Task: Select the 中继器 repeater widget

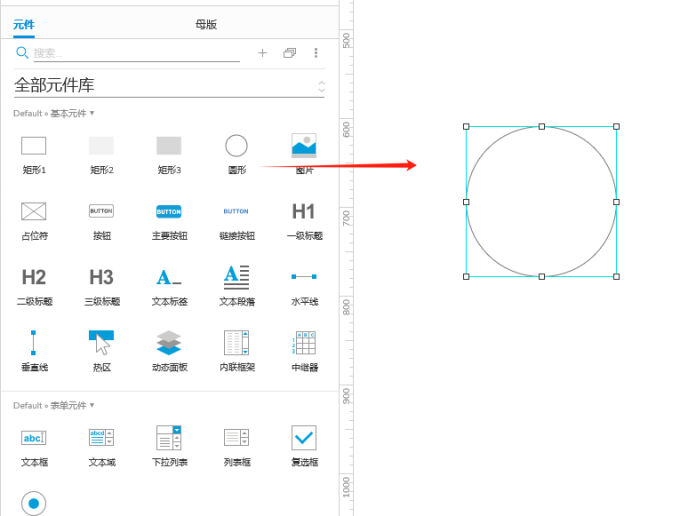Action: 304,351
